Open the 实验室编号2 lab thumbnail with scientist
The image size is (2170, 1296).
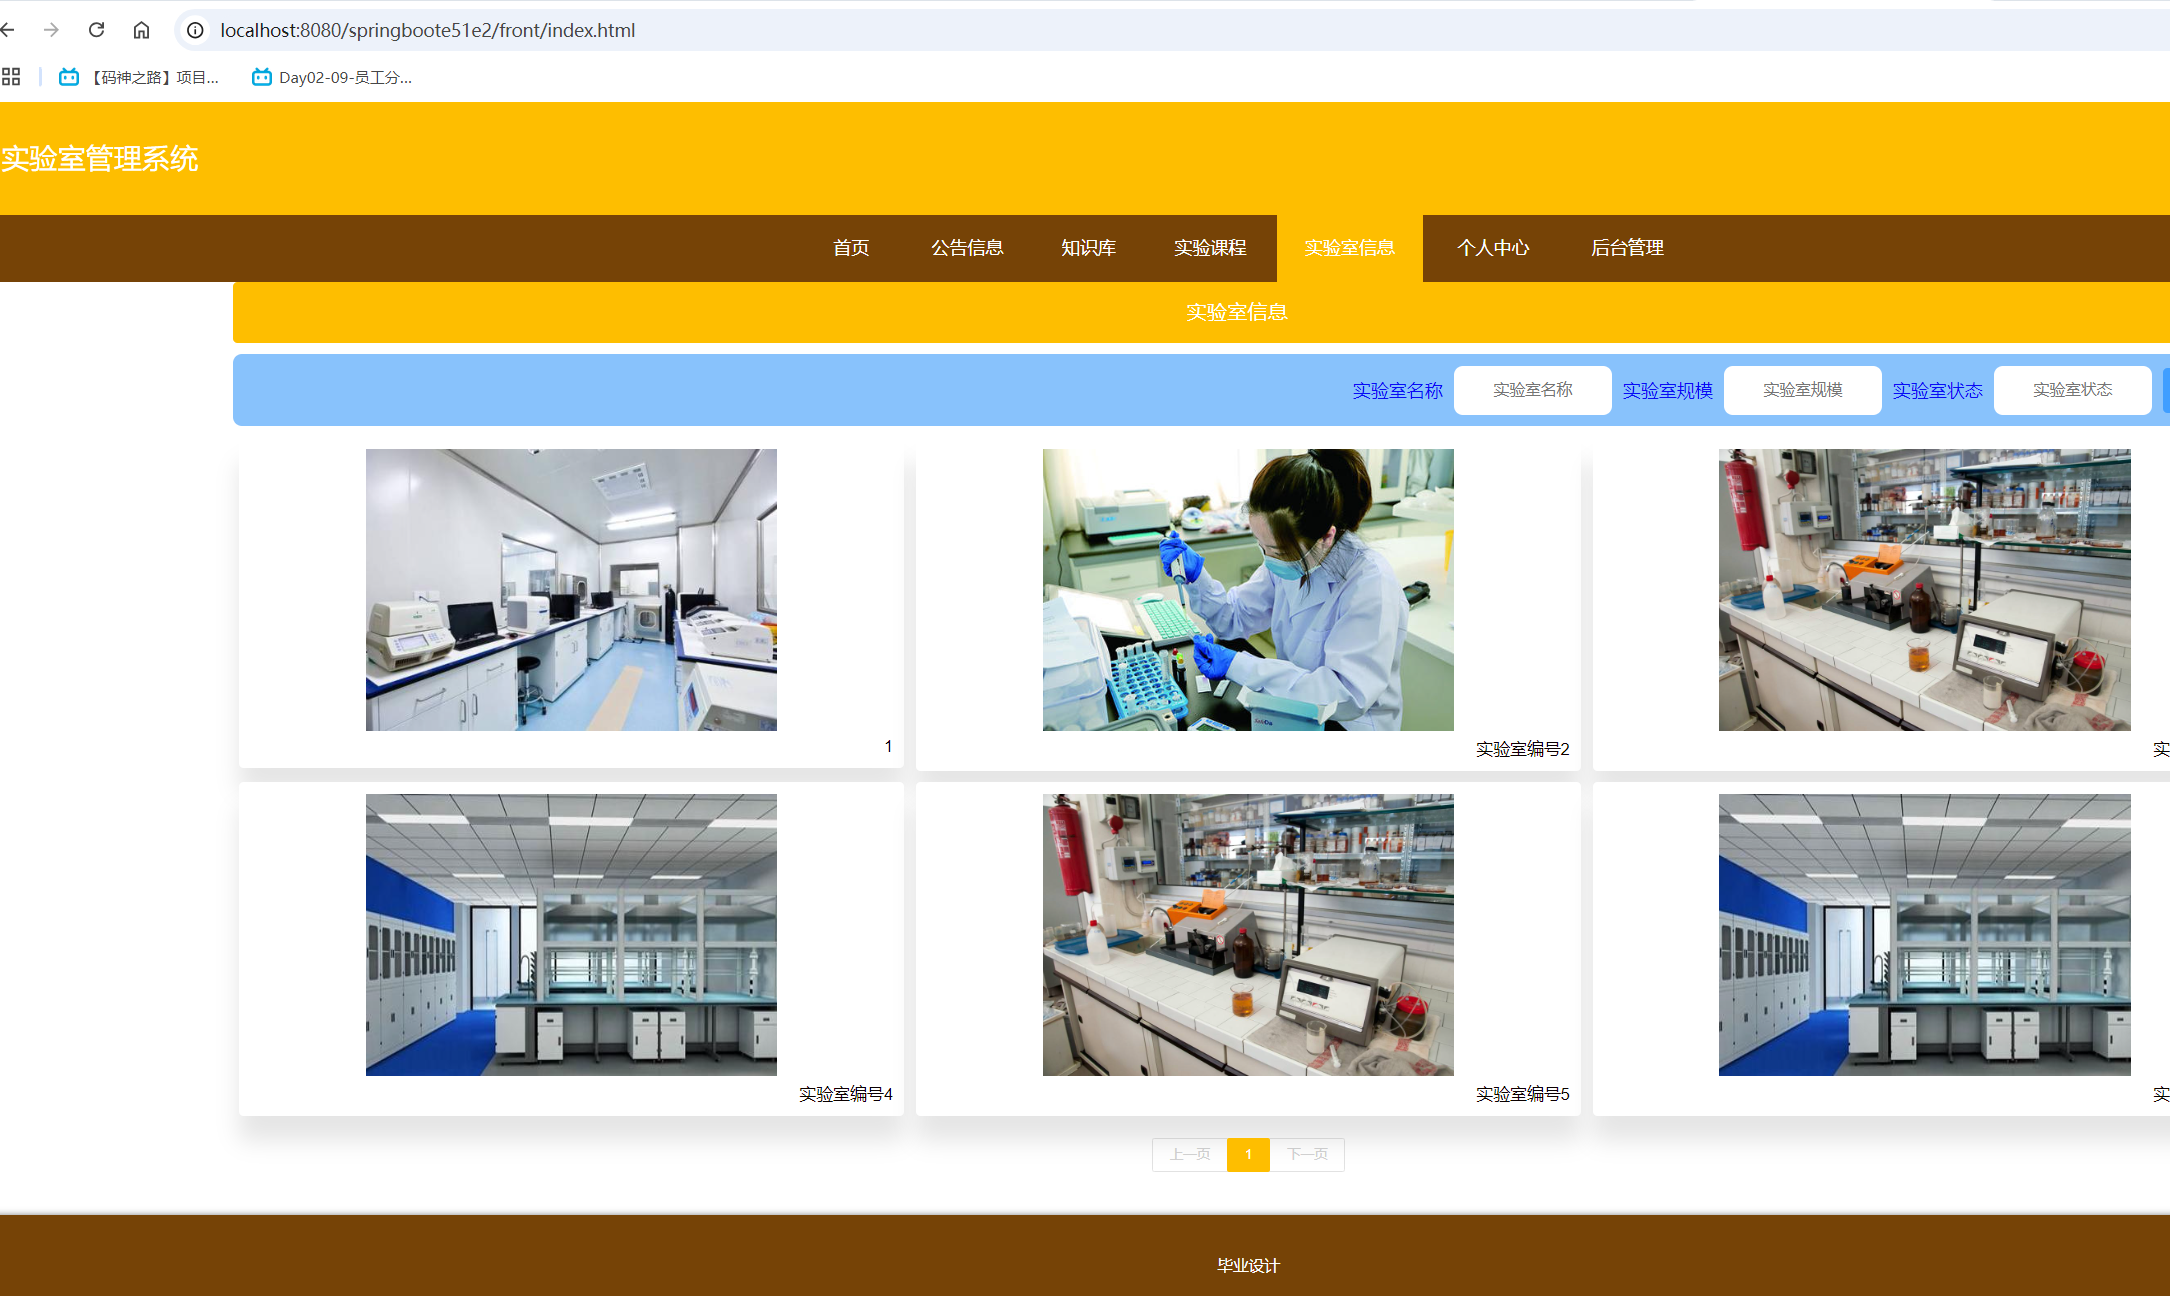(1248, 590)
